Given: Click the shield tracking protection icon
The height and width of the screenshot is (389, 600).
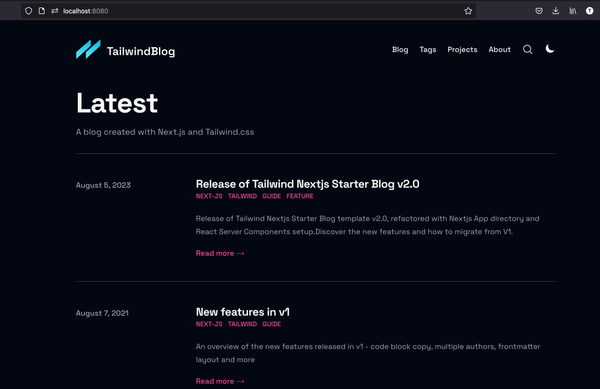Looking at the screenshot, I should coord(29,11).
